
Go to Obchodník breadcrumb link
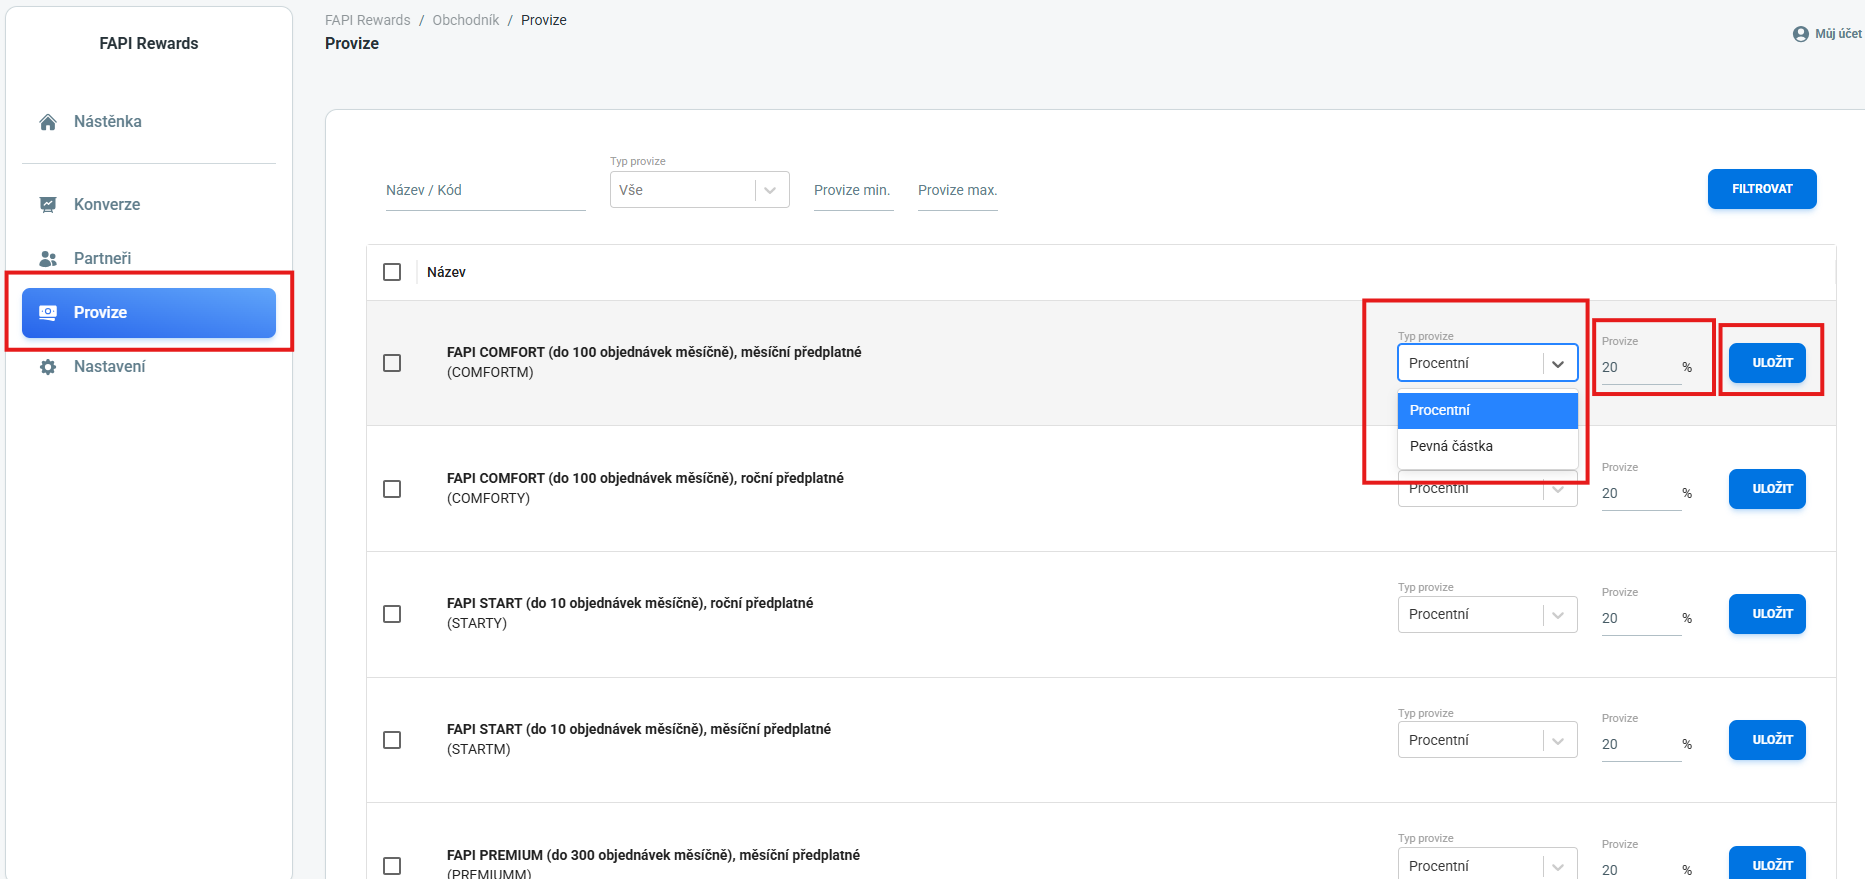[x=466, y=20]
